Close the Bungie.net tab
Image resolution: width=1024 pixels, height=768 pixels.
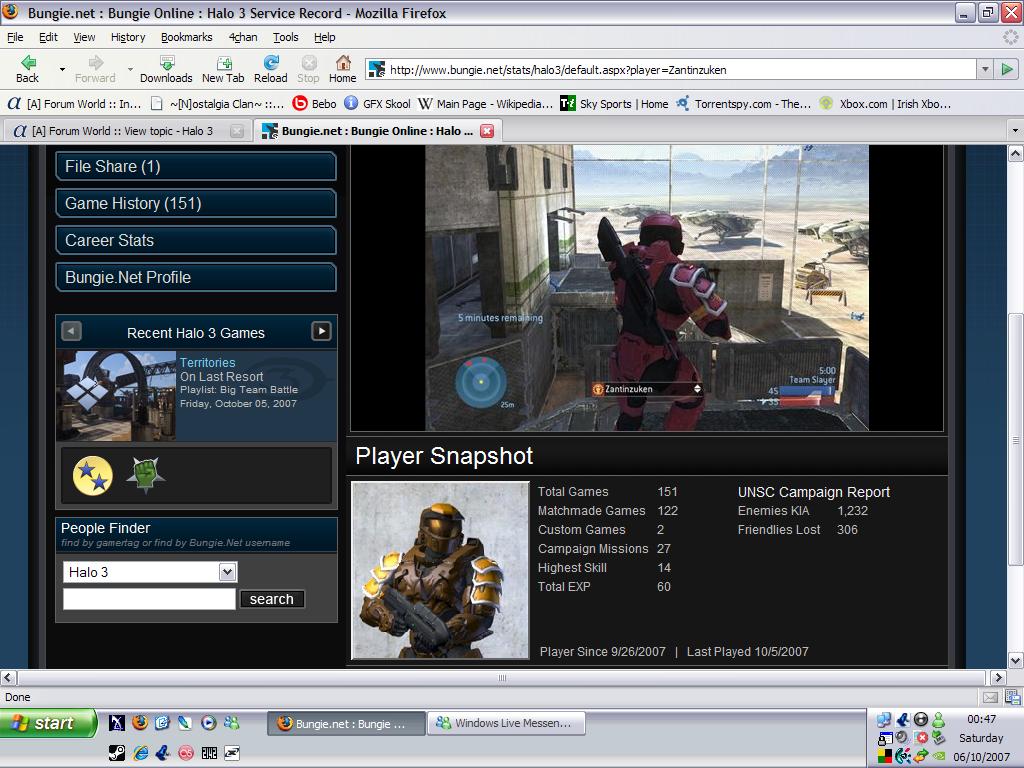487,131
